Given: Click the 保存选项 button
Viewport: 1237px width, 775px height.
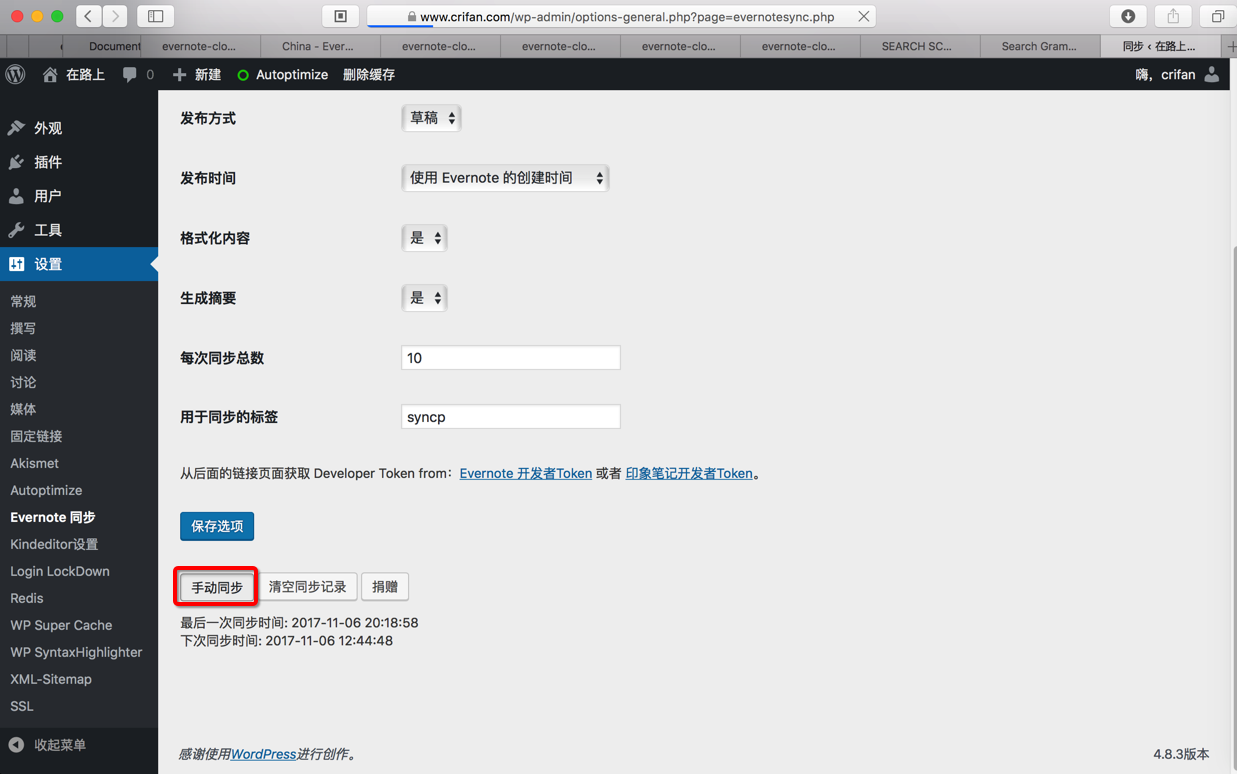Looking at the screenshot, I should (217, 526).
